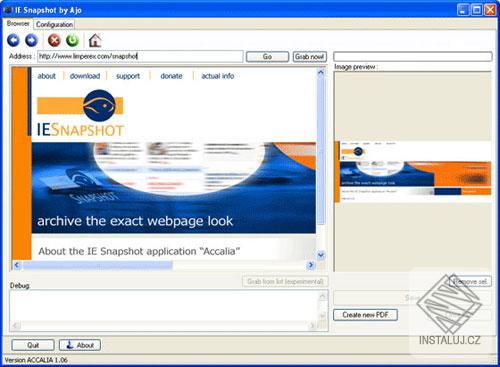Open the actual info link on the webpage

[218, 76]
